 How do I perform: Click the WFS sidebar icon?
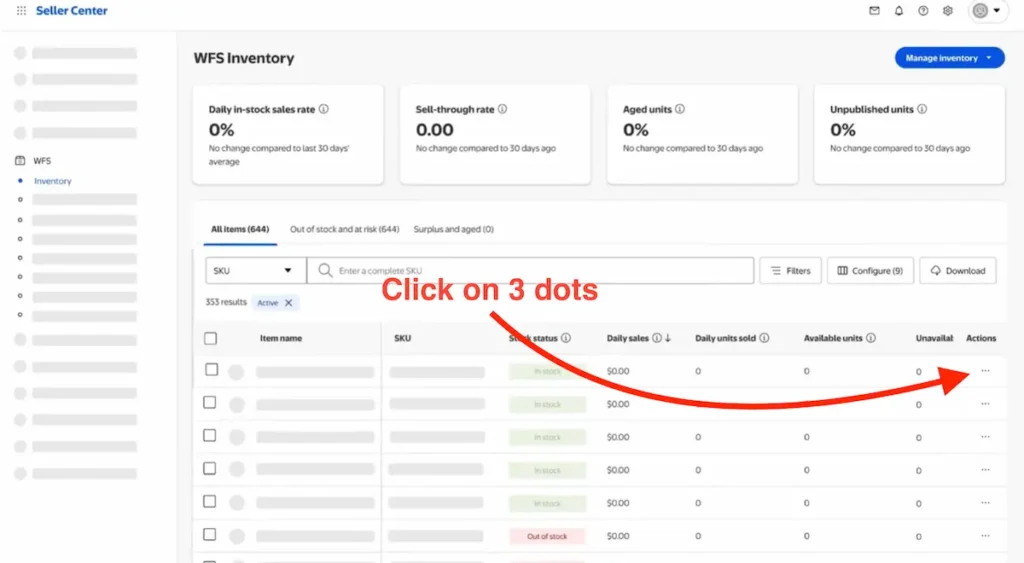point(20,160)
